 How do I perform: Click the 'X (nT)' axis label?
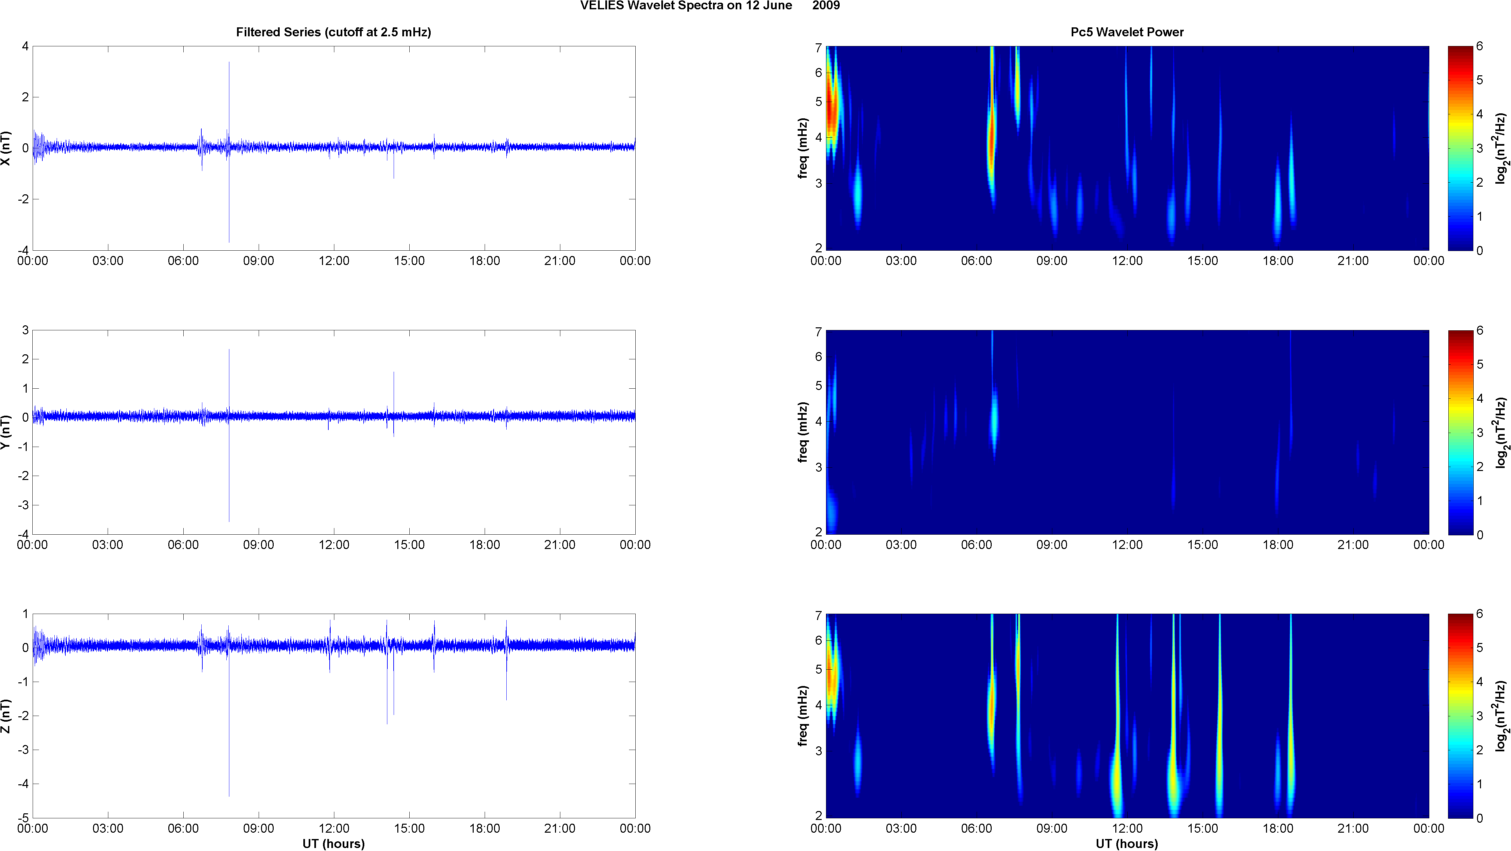point(8,148)
